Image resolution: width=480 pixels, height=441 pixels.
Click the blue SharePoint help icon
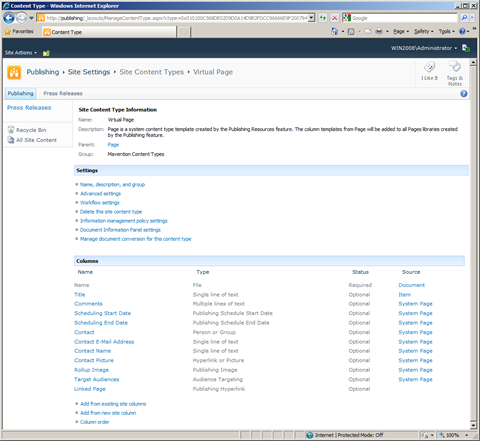(464, 94)
